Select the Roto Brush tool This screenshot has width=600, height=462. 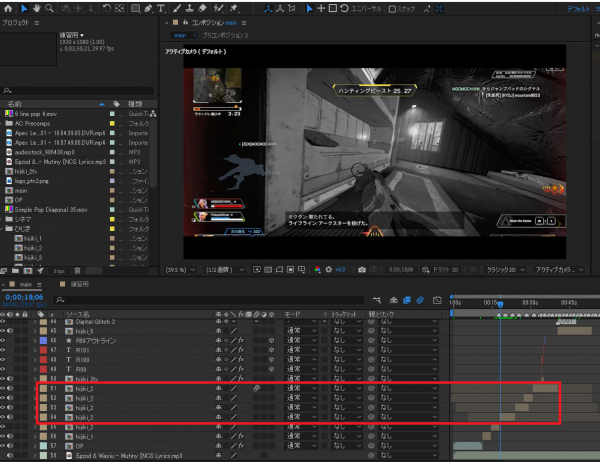(x=218, y=8)
